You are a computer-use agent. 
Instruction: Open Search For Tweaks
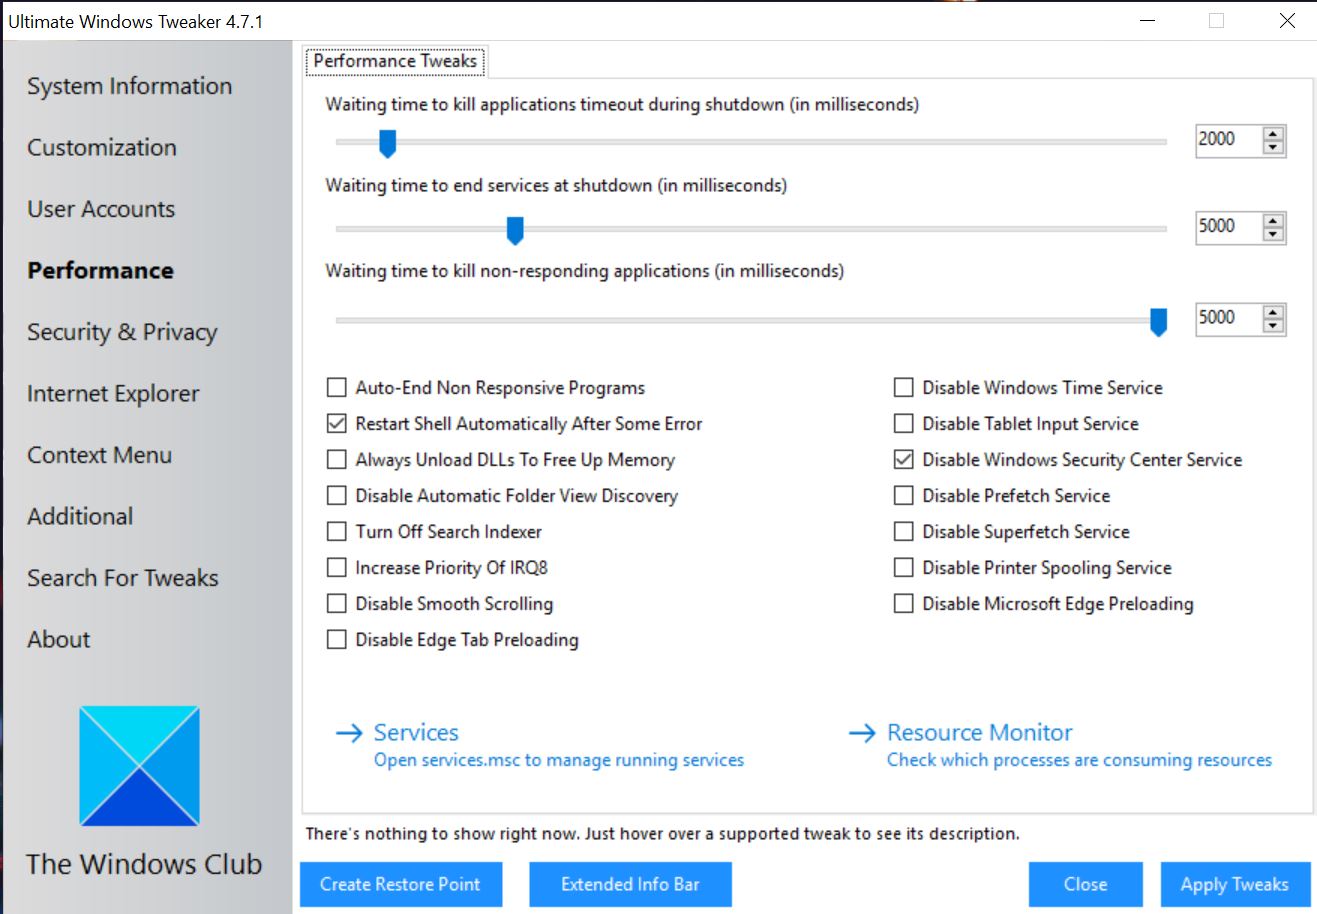click(123, 578)
